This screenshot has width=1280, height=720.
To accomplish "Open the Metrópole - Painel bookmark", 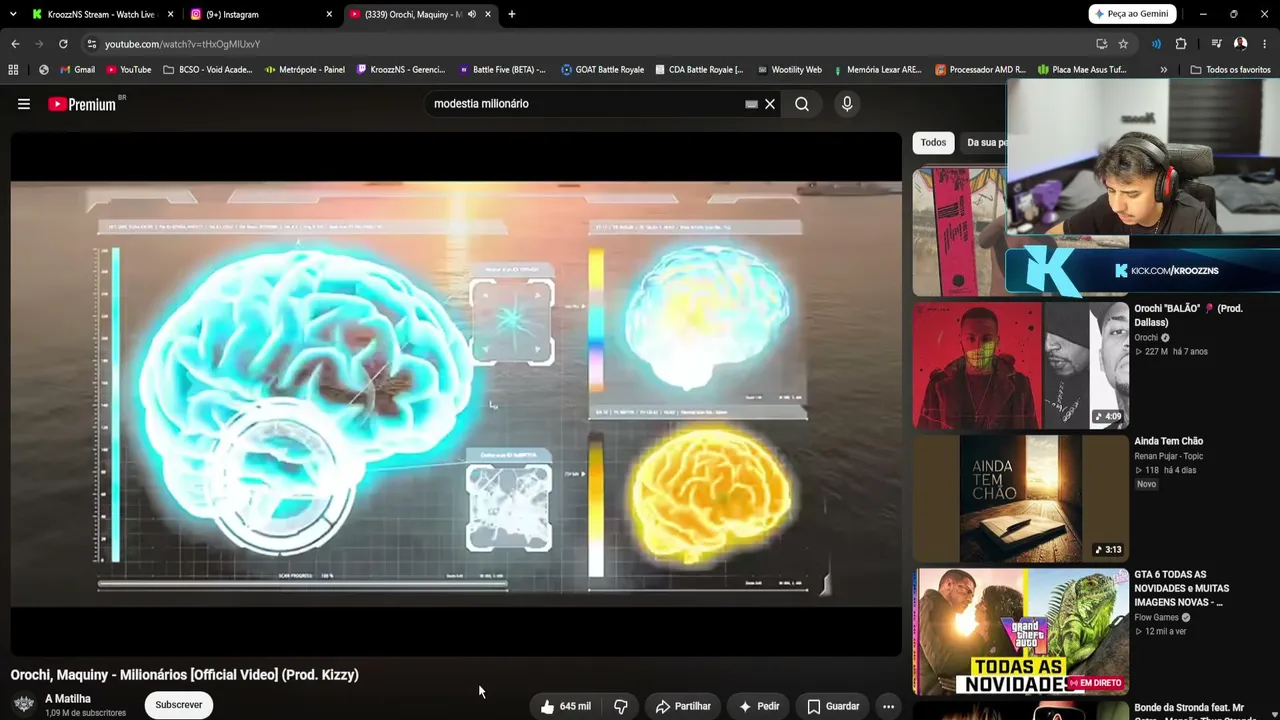I will pos(304,70).
